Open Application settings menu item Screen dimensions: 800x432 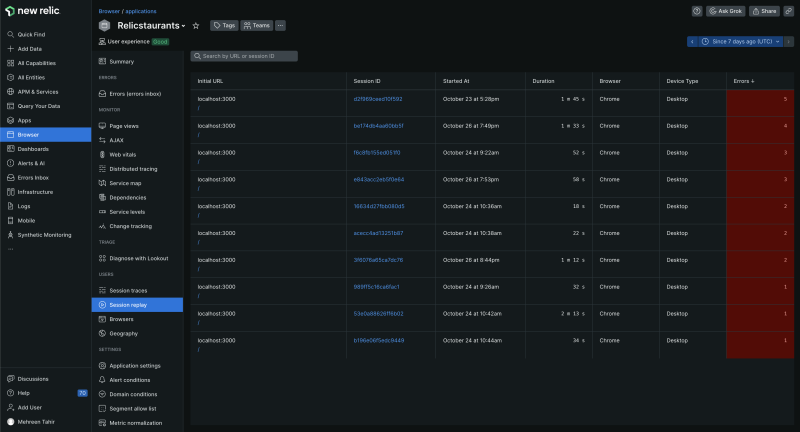pos(135,365)
